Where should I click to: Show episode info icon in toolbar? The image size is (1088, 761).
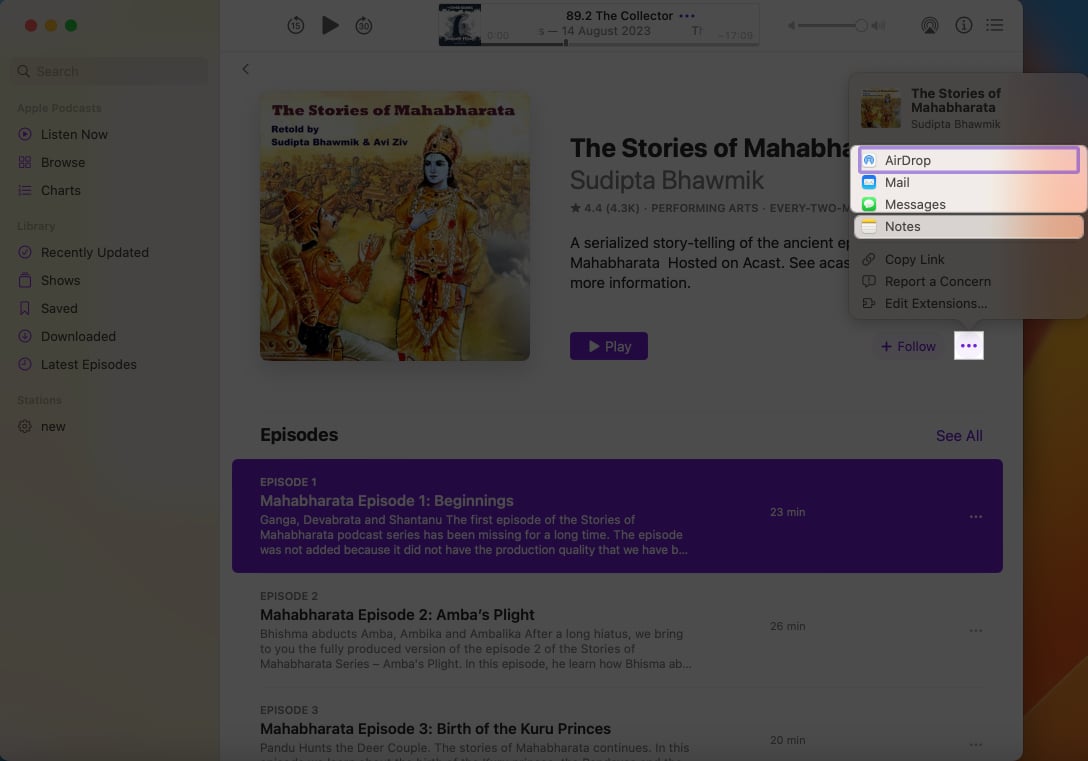coord(963,26)
